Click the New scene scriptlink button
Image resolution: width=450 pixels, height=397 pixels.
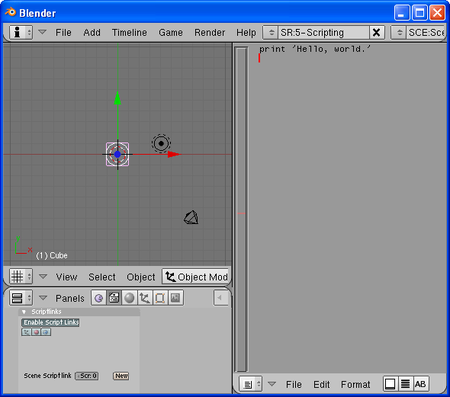tap(121, 376)
